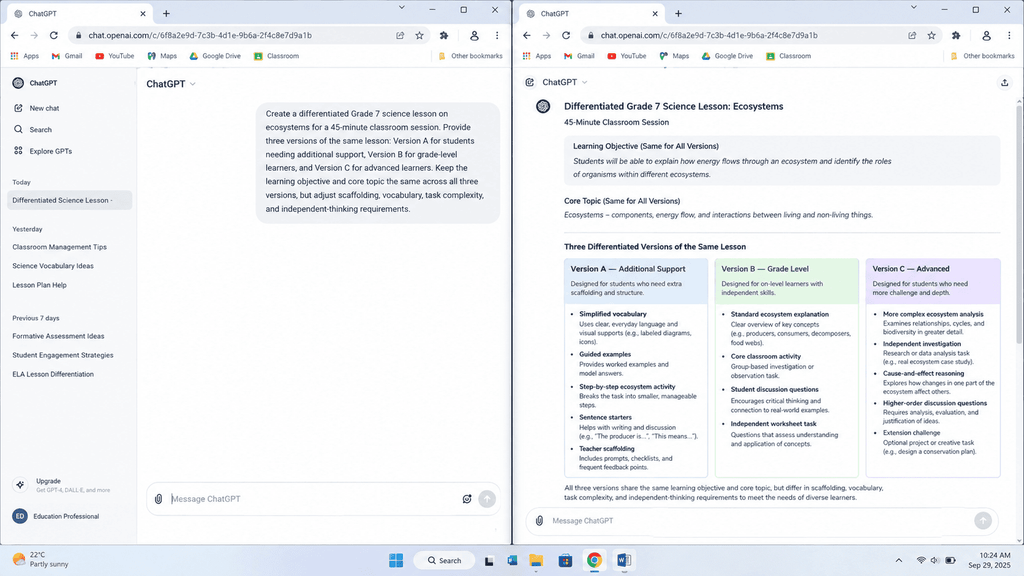Open Chrome from the taskbar
Screen dimensions: 1024x576
tap(594, 560)
